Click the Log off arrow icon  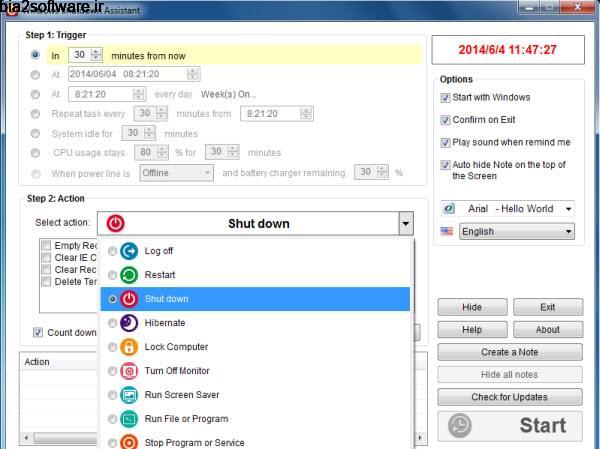coord(129,251)
